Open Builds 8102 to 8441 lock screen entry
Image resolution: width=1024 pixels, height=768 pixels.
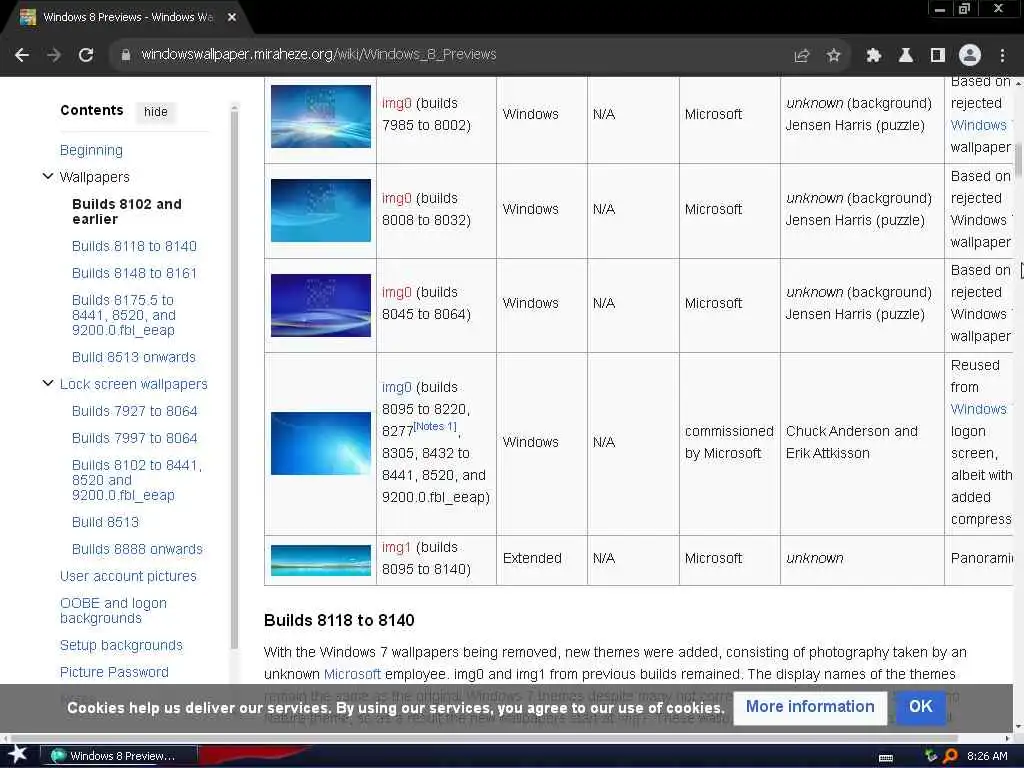point(136,480)
